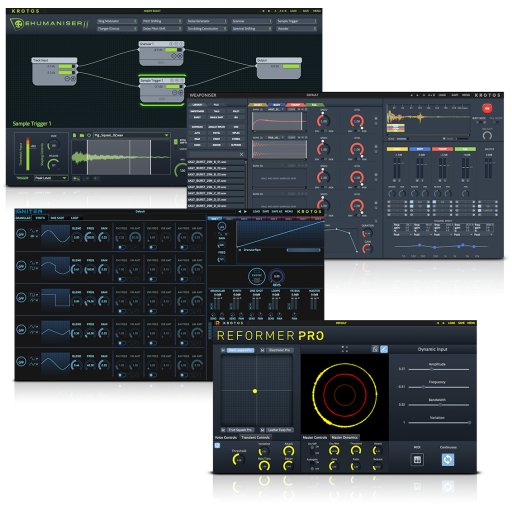The height and width of the screenshot is (512, 512).
Task: Go to next preset arrow in Igniter
Action: pos(246,212)
